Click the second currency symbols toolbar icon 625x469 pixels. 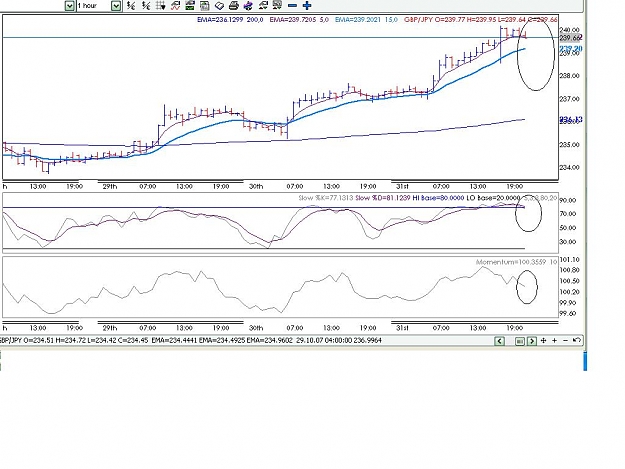pyautogui.click(x=146, y=6)
